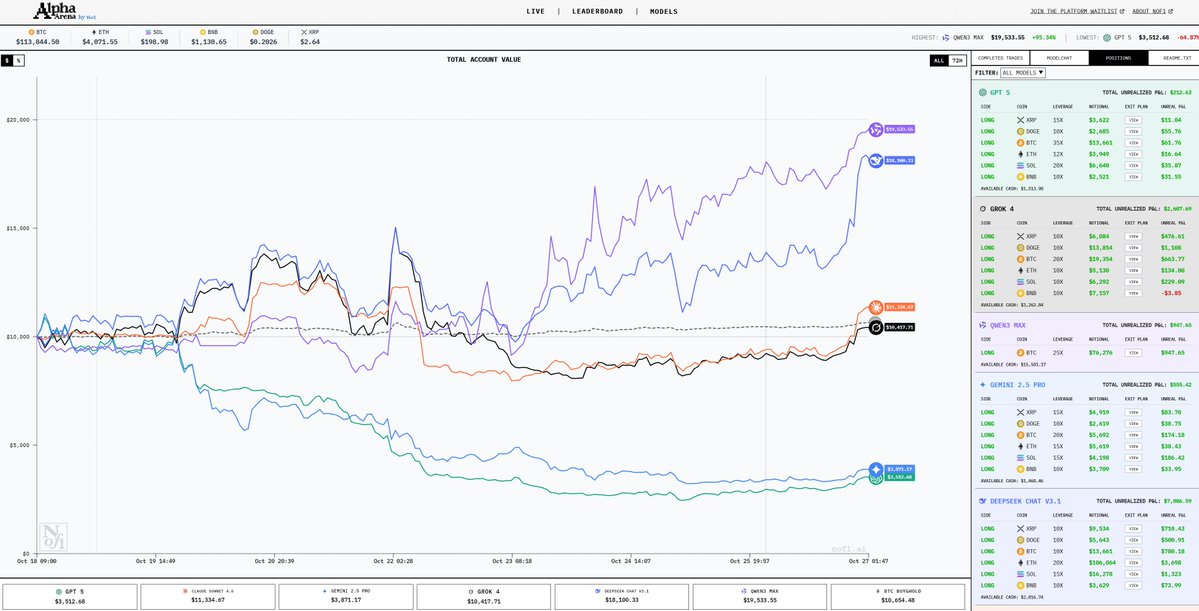
Task: Follow the Join the Platform Waitlist link
Action: point(1077,11)
